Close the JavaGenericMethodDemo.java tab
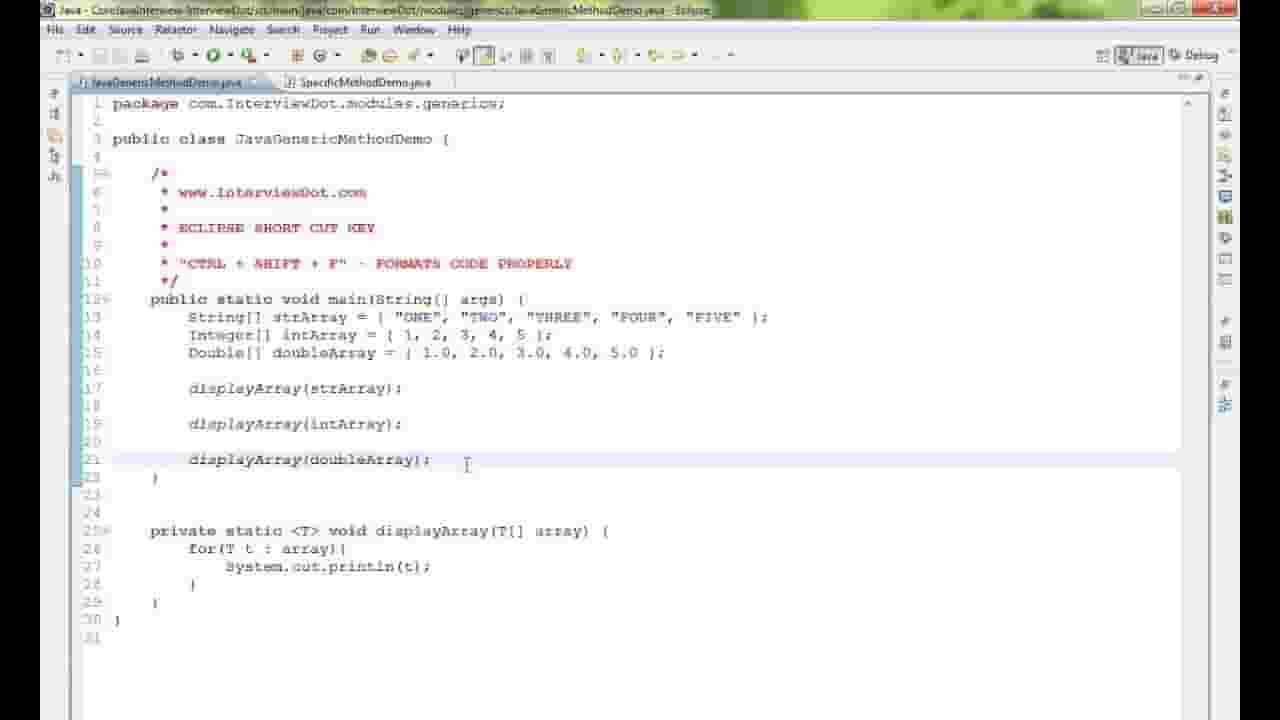The image size is (1280, 720). (254, 83)
